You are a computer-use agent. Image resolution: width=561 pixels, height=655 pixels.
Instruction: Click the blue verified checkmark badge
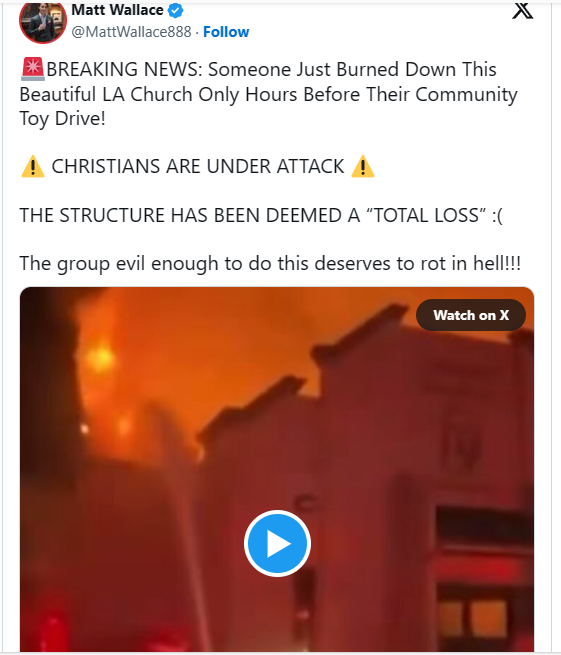(175, 10)
